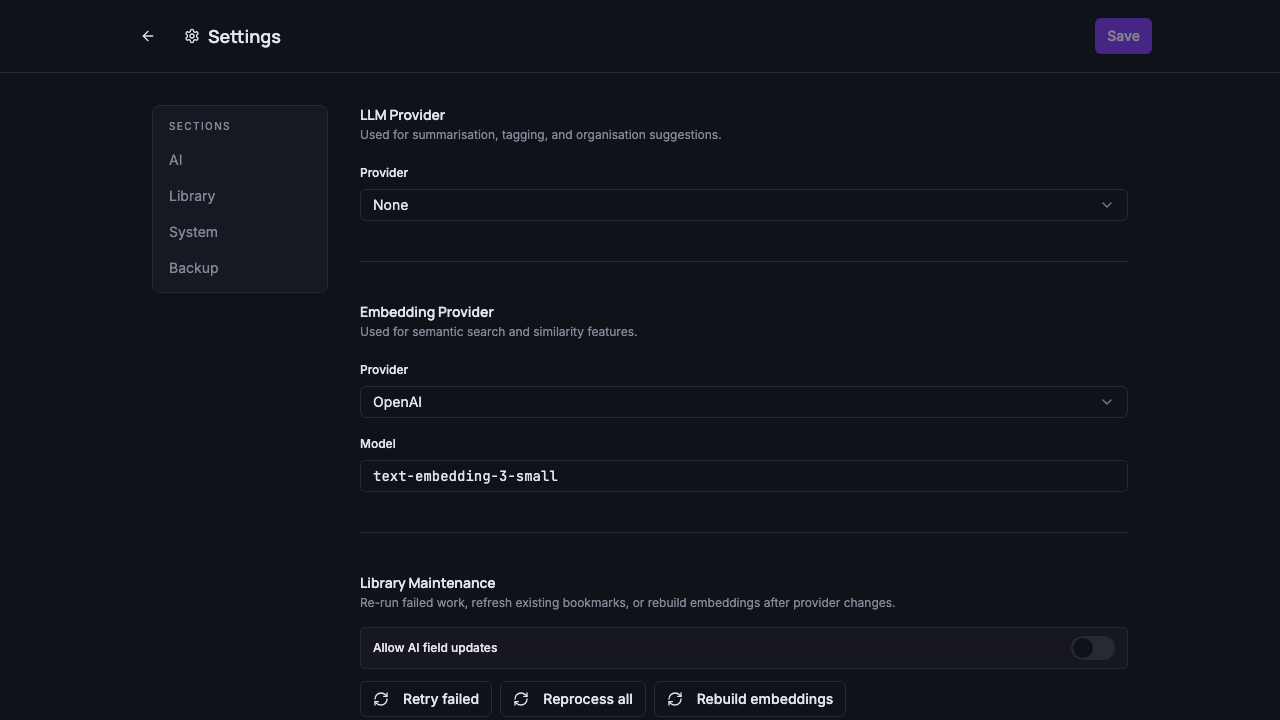Click the refresh icon on Reprocess all
The height and width of the screenshot is (720, 1280).
tap(521, 699)
